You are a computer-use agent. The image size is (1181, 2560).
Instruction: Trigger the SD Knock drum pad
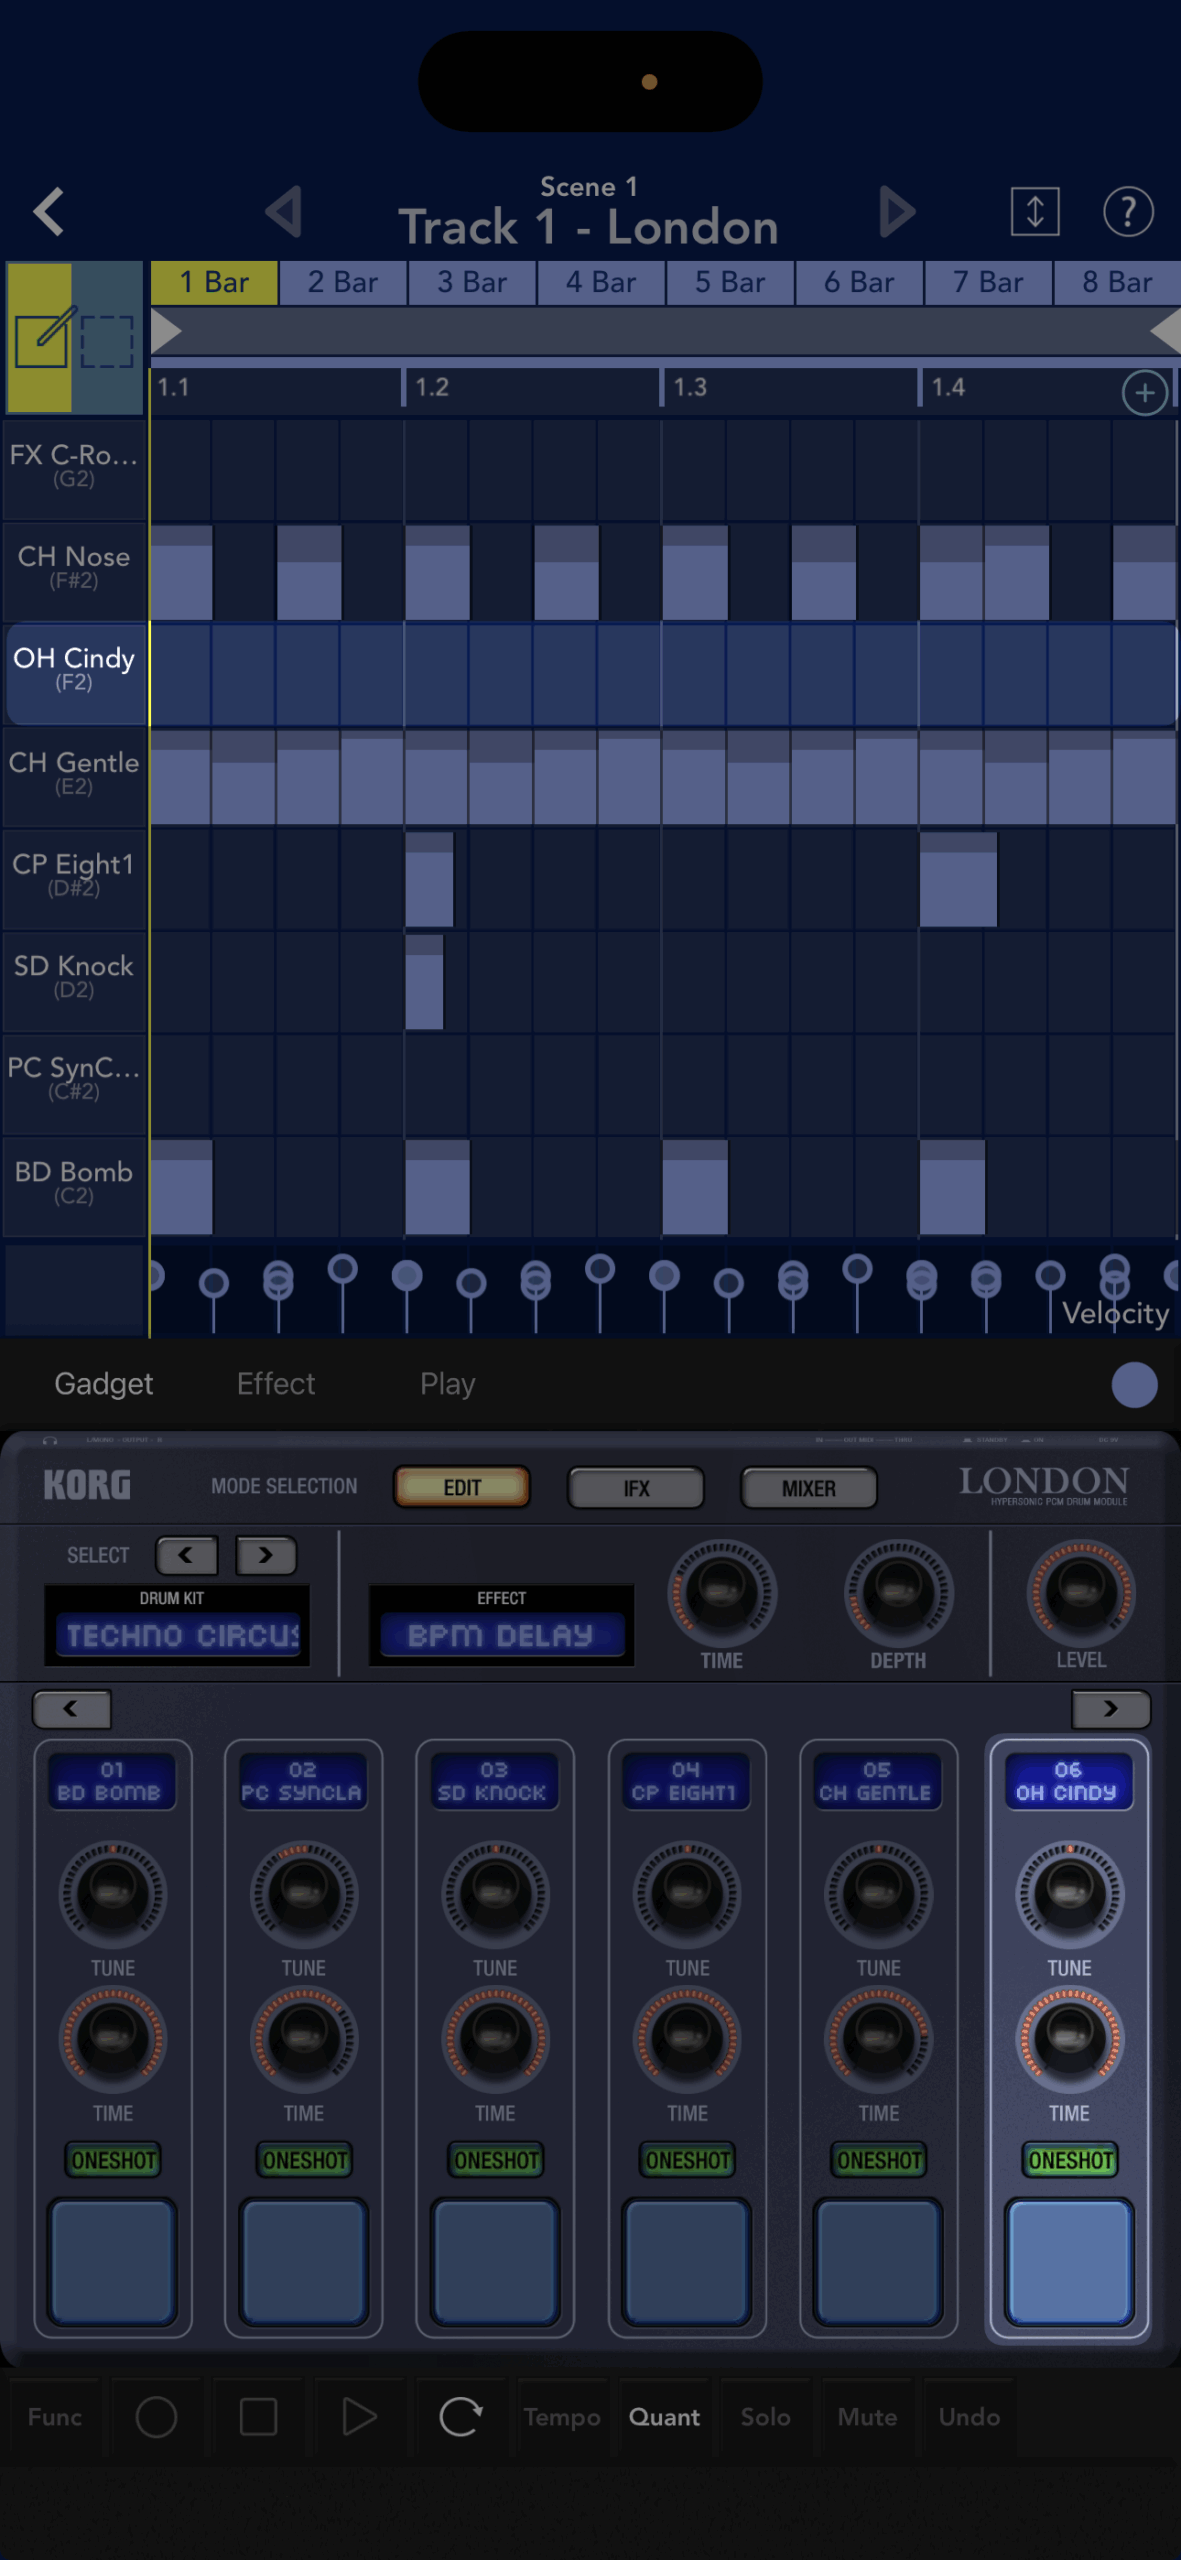click(x=495, y=2262)
